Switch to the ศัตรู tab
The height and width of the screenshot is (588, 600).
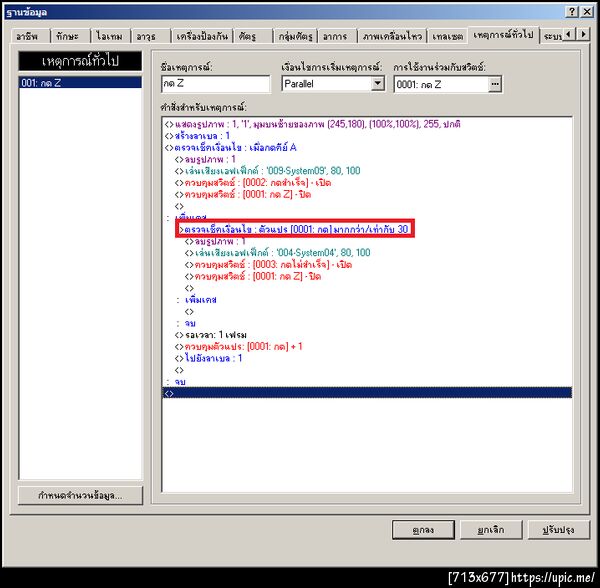(x=252, y=36)
